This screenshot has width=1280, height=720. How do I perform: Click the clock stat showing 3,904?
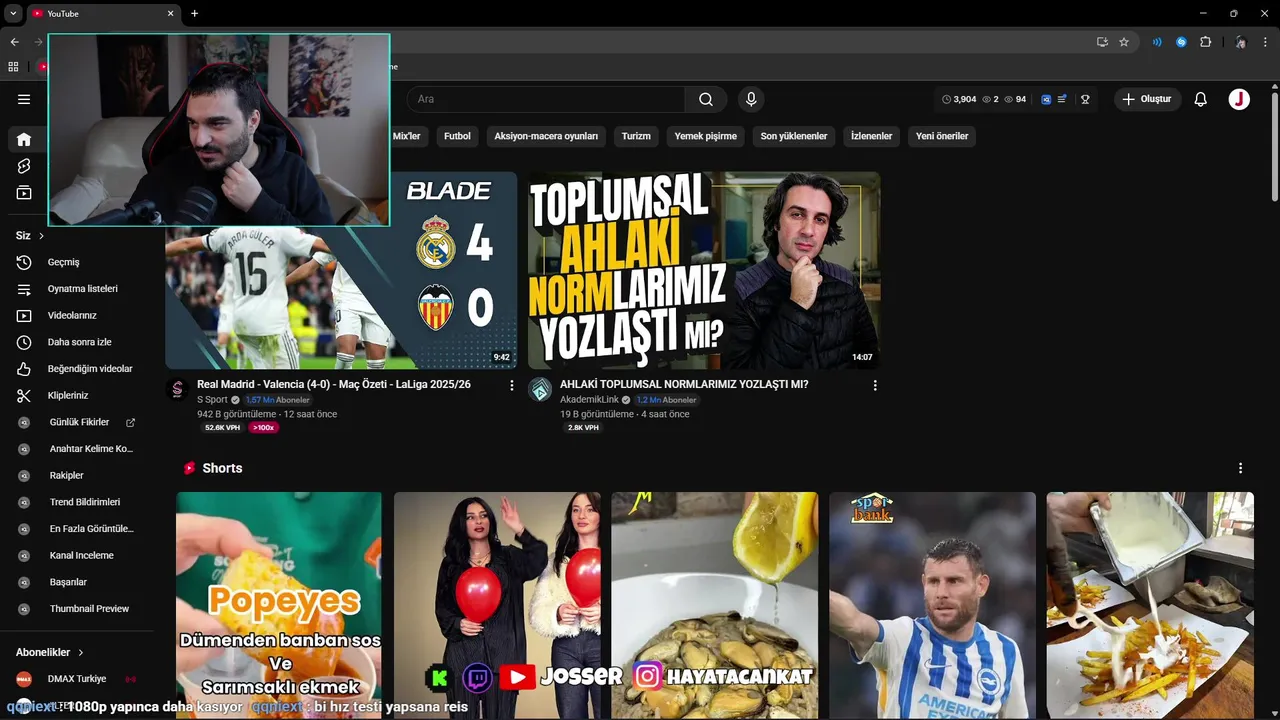(x=959, y=99)
